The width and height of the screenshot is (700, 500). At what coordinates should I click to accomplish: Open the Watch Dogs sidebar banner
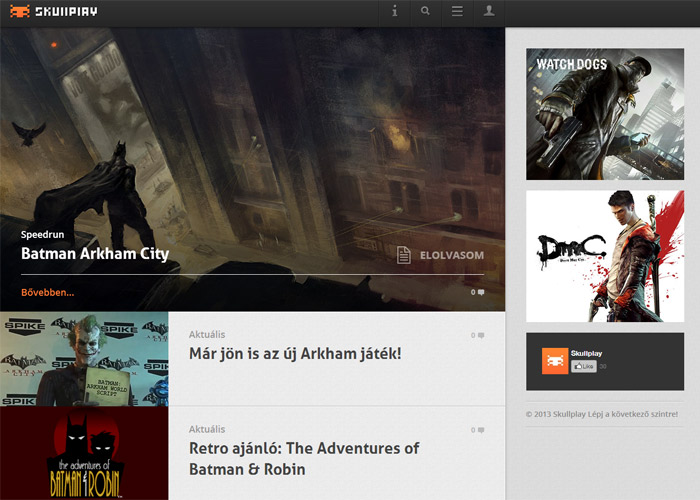605,114
